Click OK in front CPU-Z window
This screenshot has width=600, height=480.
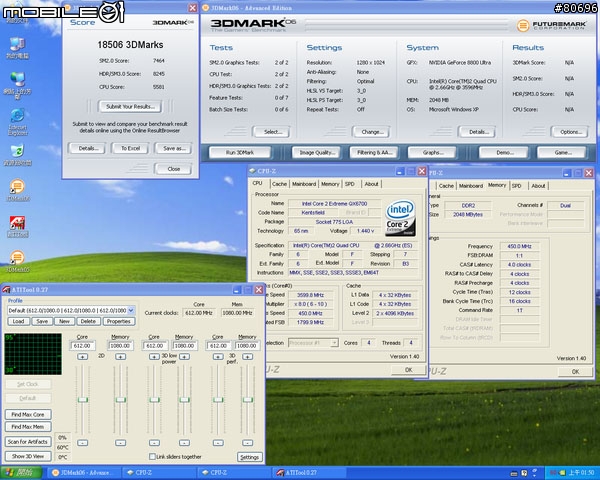[x=408, y=370]
